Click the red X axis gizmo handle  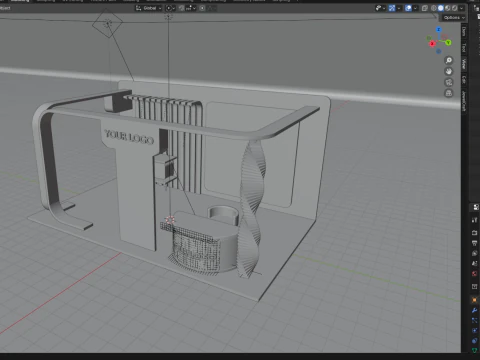click(432, 44)
